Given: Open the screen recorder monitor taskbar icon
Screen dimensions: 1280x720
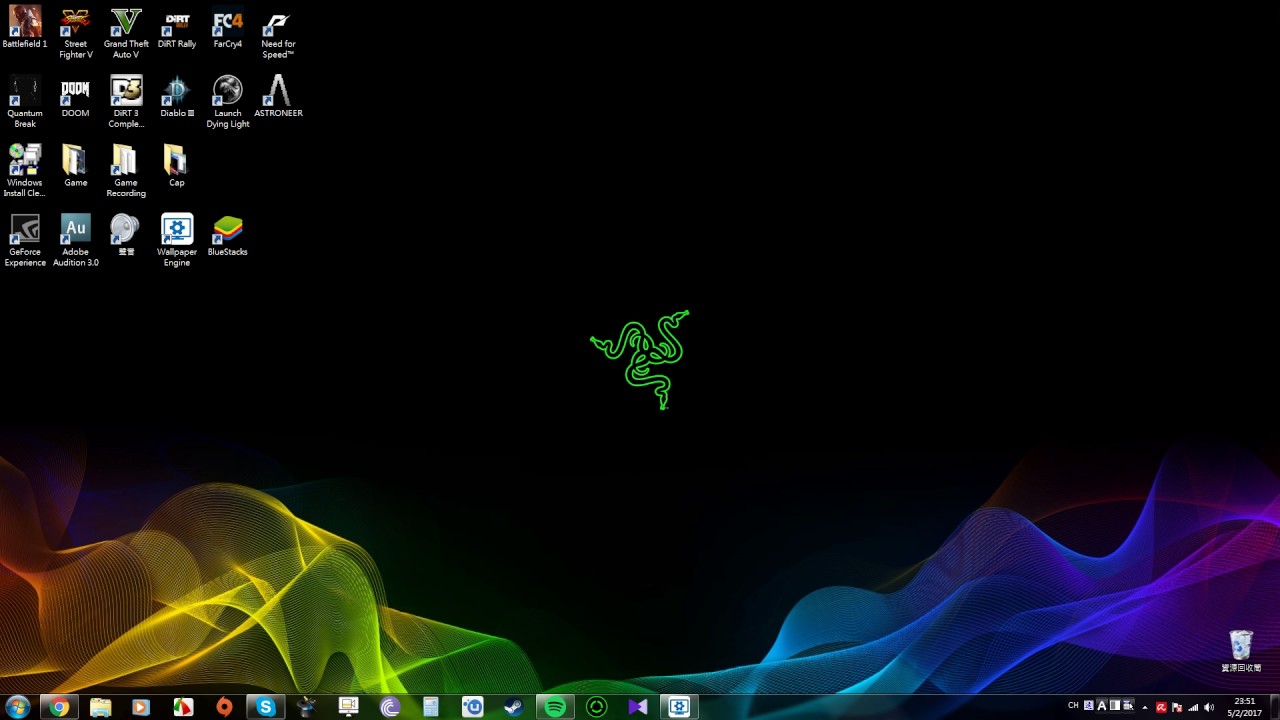Looking at the screenshot, I should [x=348, y=707].
